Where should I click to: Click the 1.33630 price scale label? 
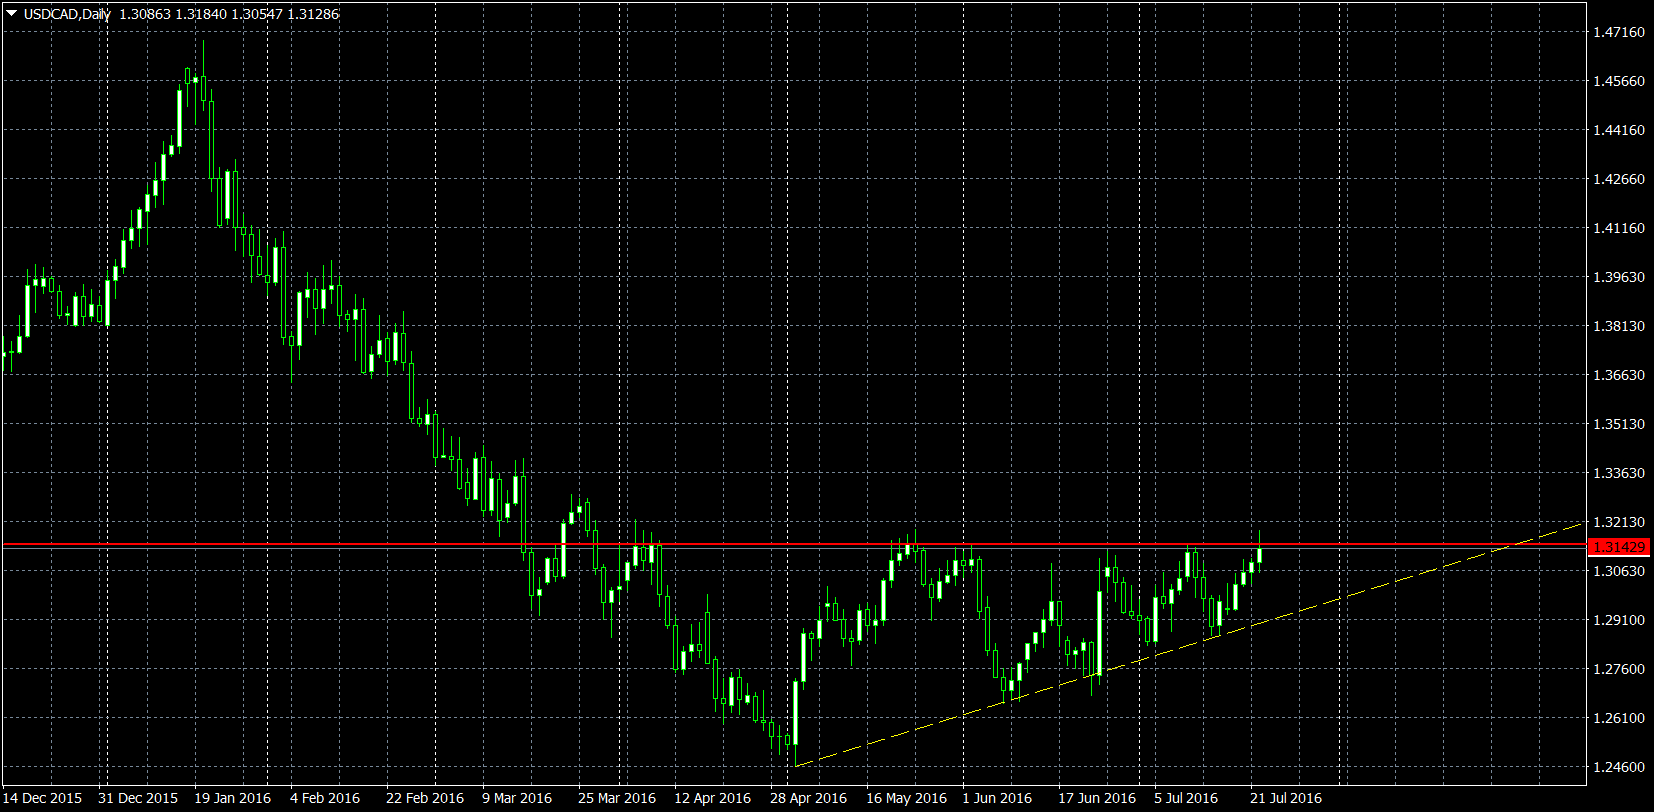[x=1618, y=473]
